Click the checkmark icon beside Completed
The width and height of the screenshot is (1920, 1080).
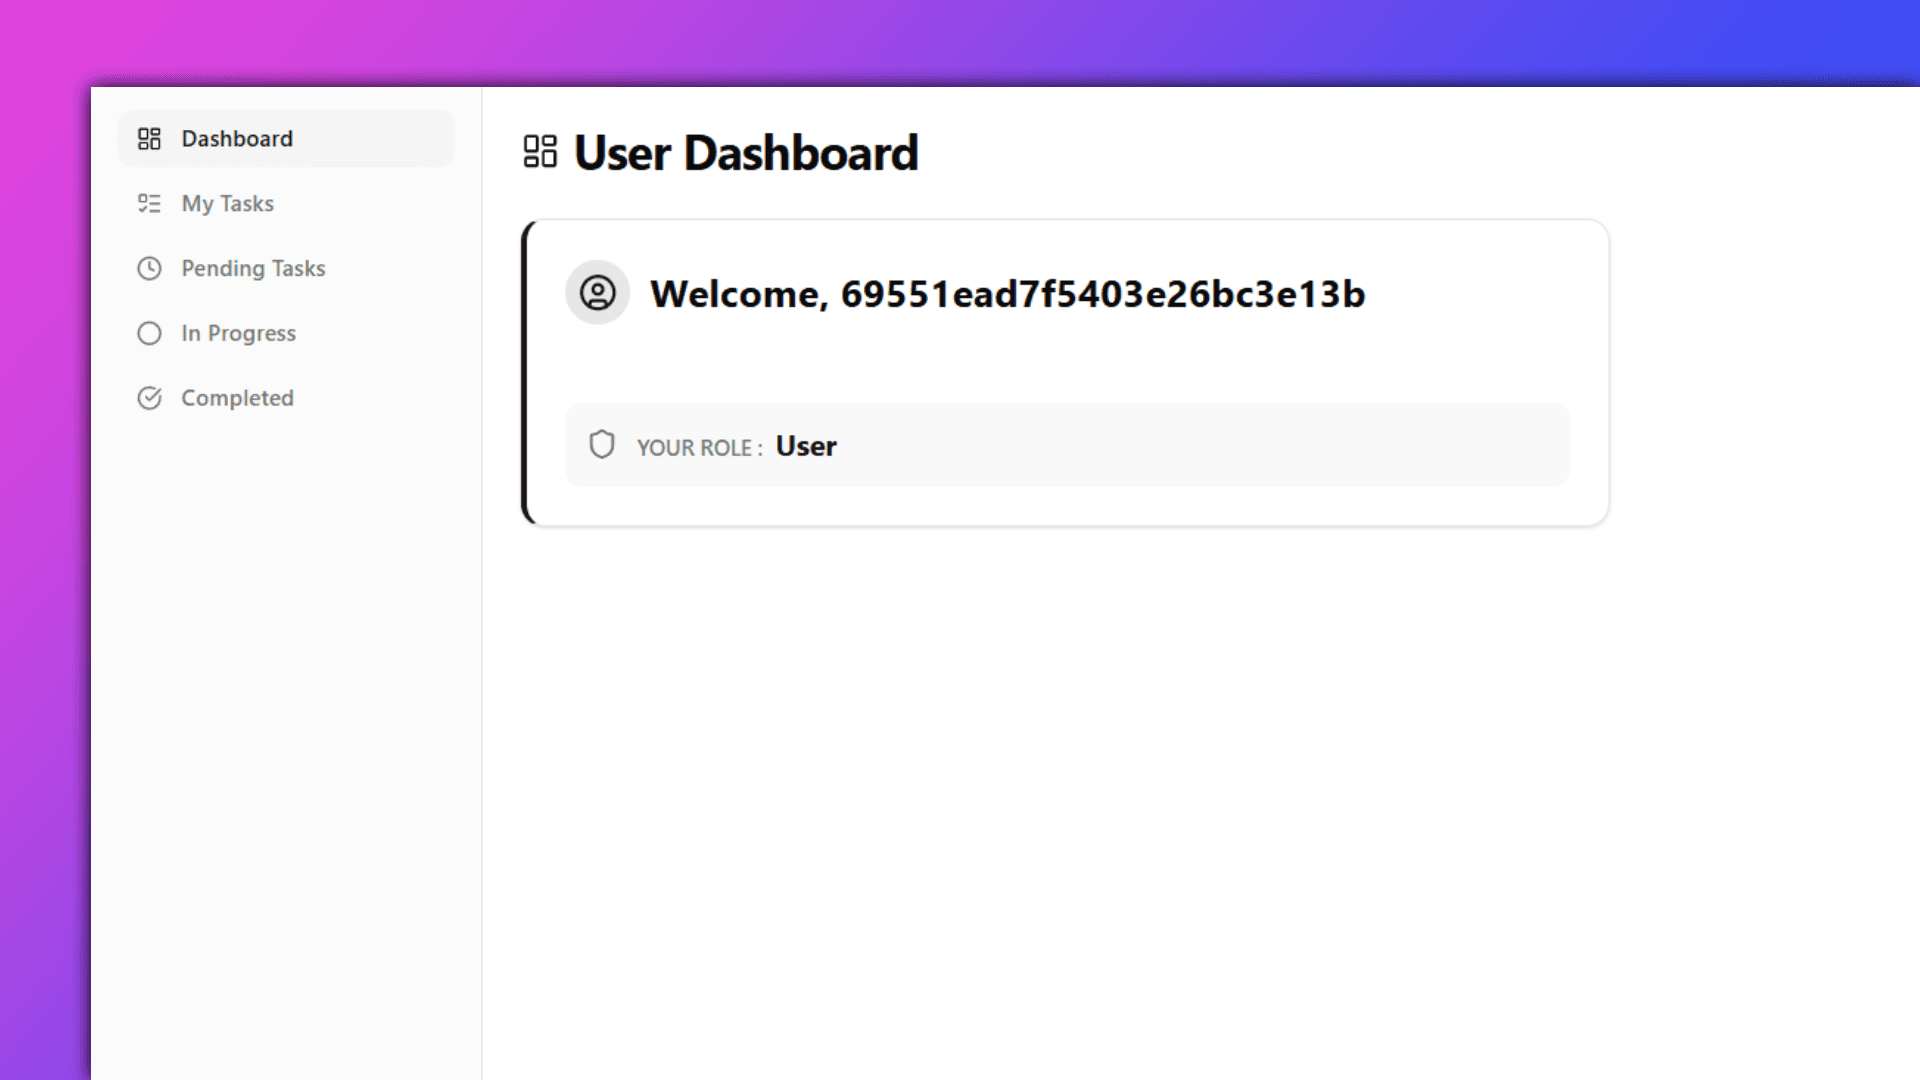point(149,397)
